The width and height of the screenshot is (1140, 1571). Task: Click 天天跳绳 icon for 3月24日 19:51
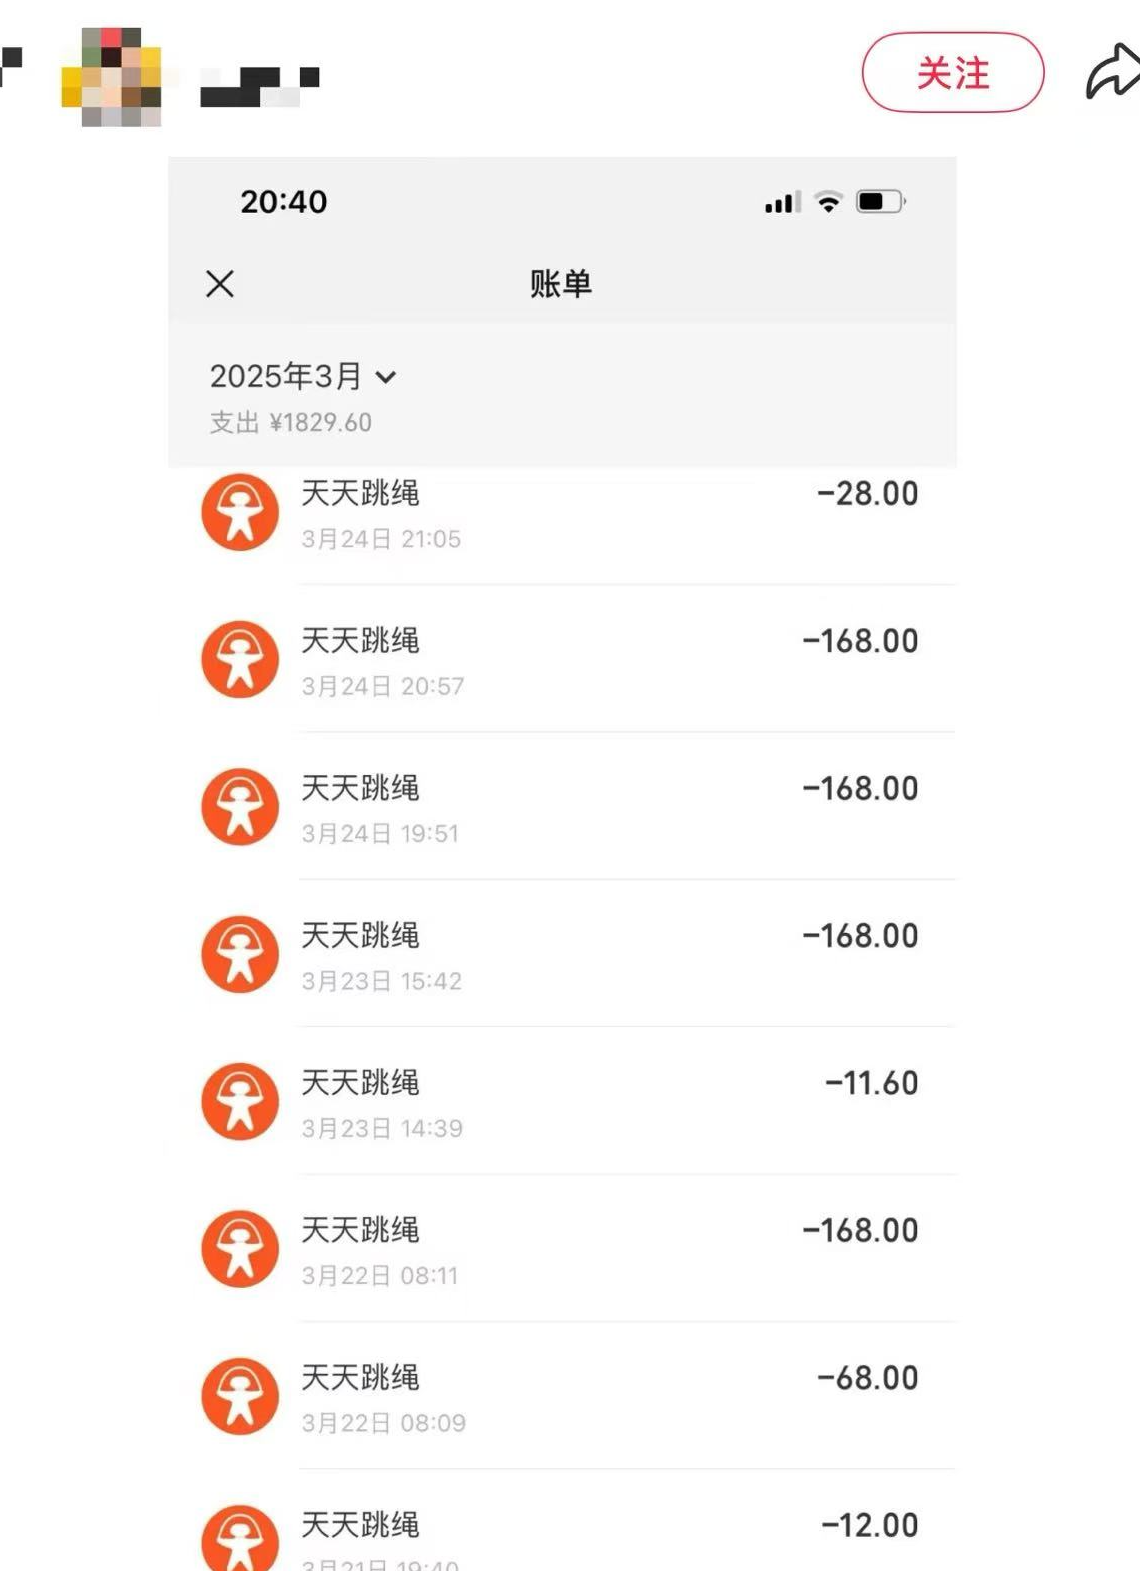tap(240, 807)
